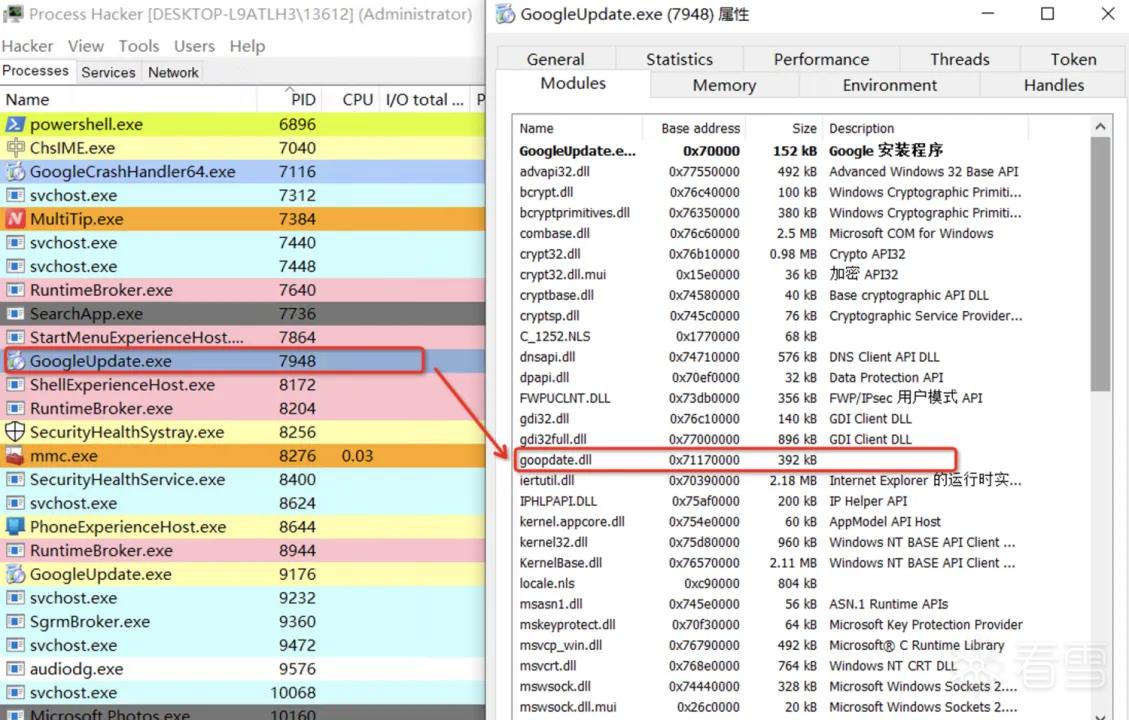Click the MultiTip.exe orange icon

click(x=15, y=219)
